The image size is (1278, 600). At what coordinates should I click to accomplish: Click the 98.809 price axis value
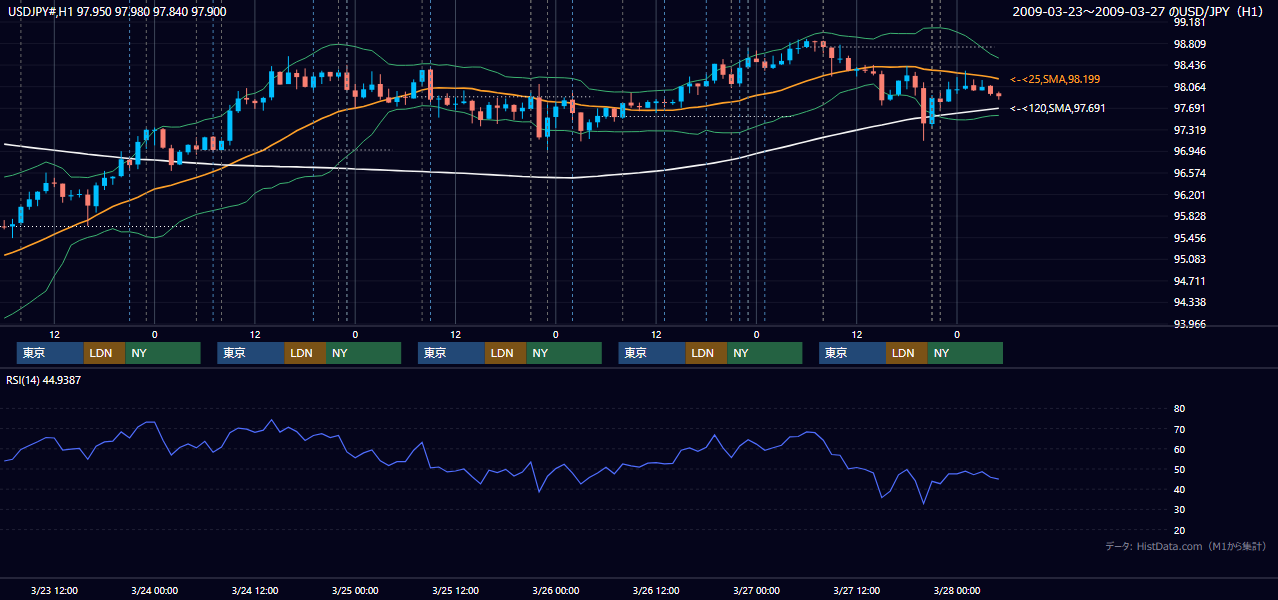[x=1192, y=44]
